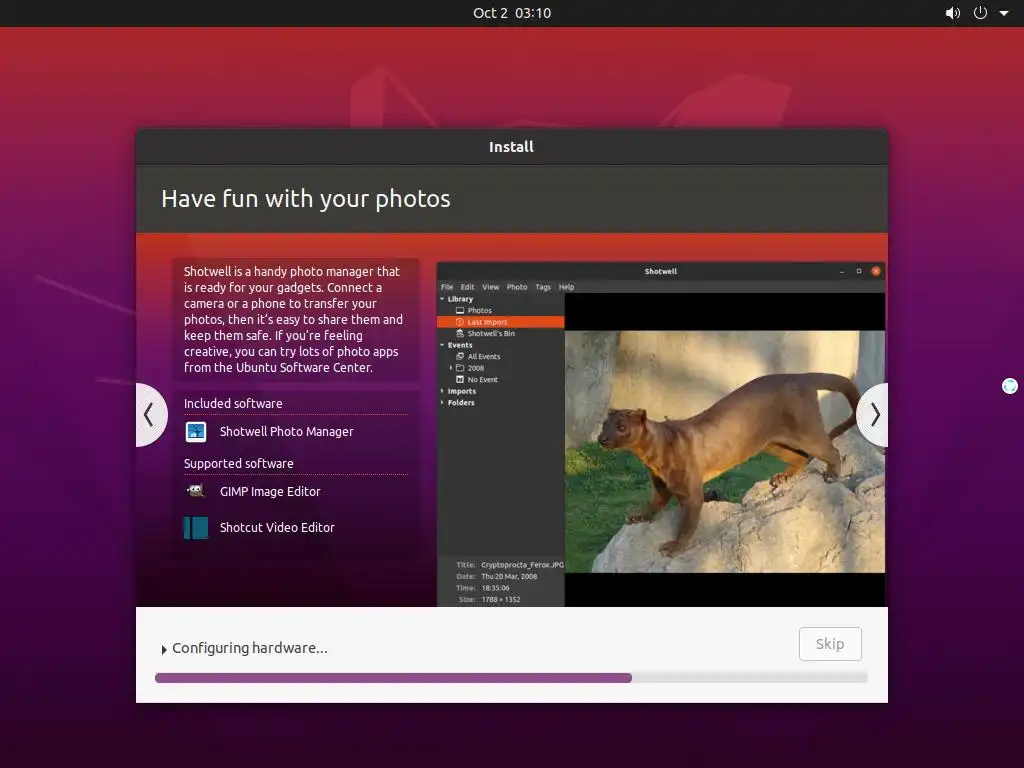Image resolution: width=1024 pixels, height=768 pixels.
Task: Click the Supported software heading
Action: 238,464
